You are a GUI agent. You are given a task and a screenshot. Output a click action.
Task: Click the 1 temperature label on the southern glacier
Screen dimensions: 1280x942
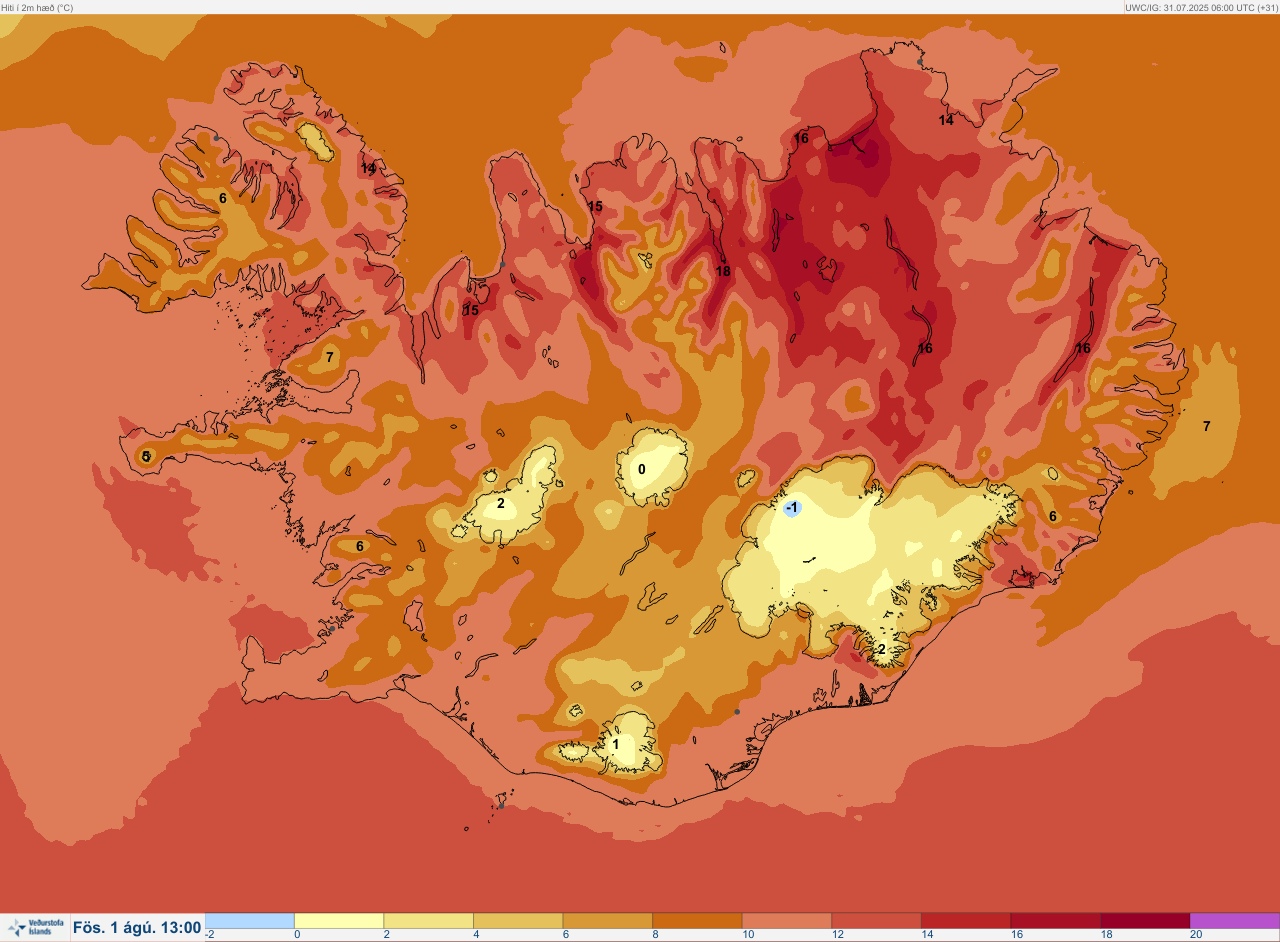click(x=616, y=744)
